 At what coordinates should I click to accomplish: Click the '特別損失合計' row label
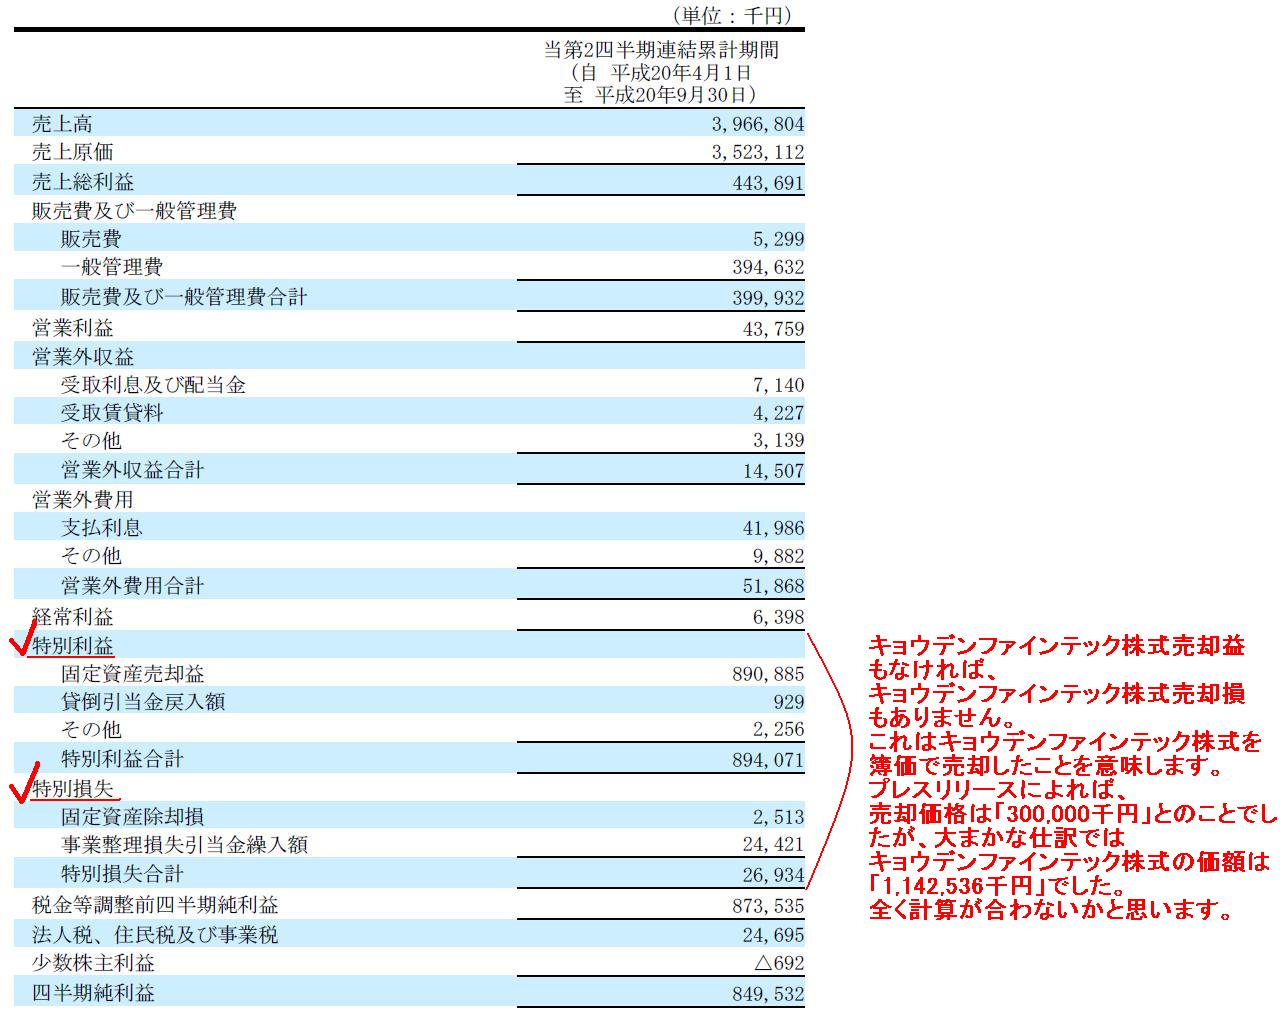click(x=122, y=874)
